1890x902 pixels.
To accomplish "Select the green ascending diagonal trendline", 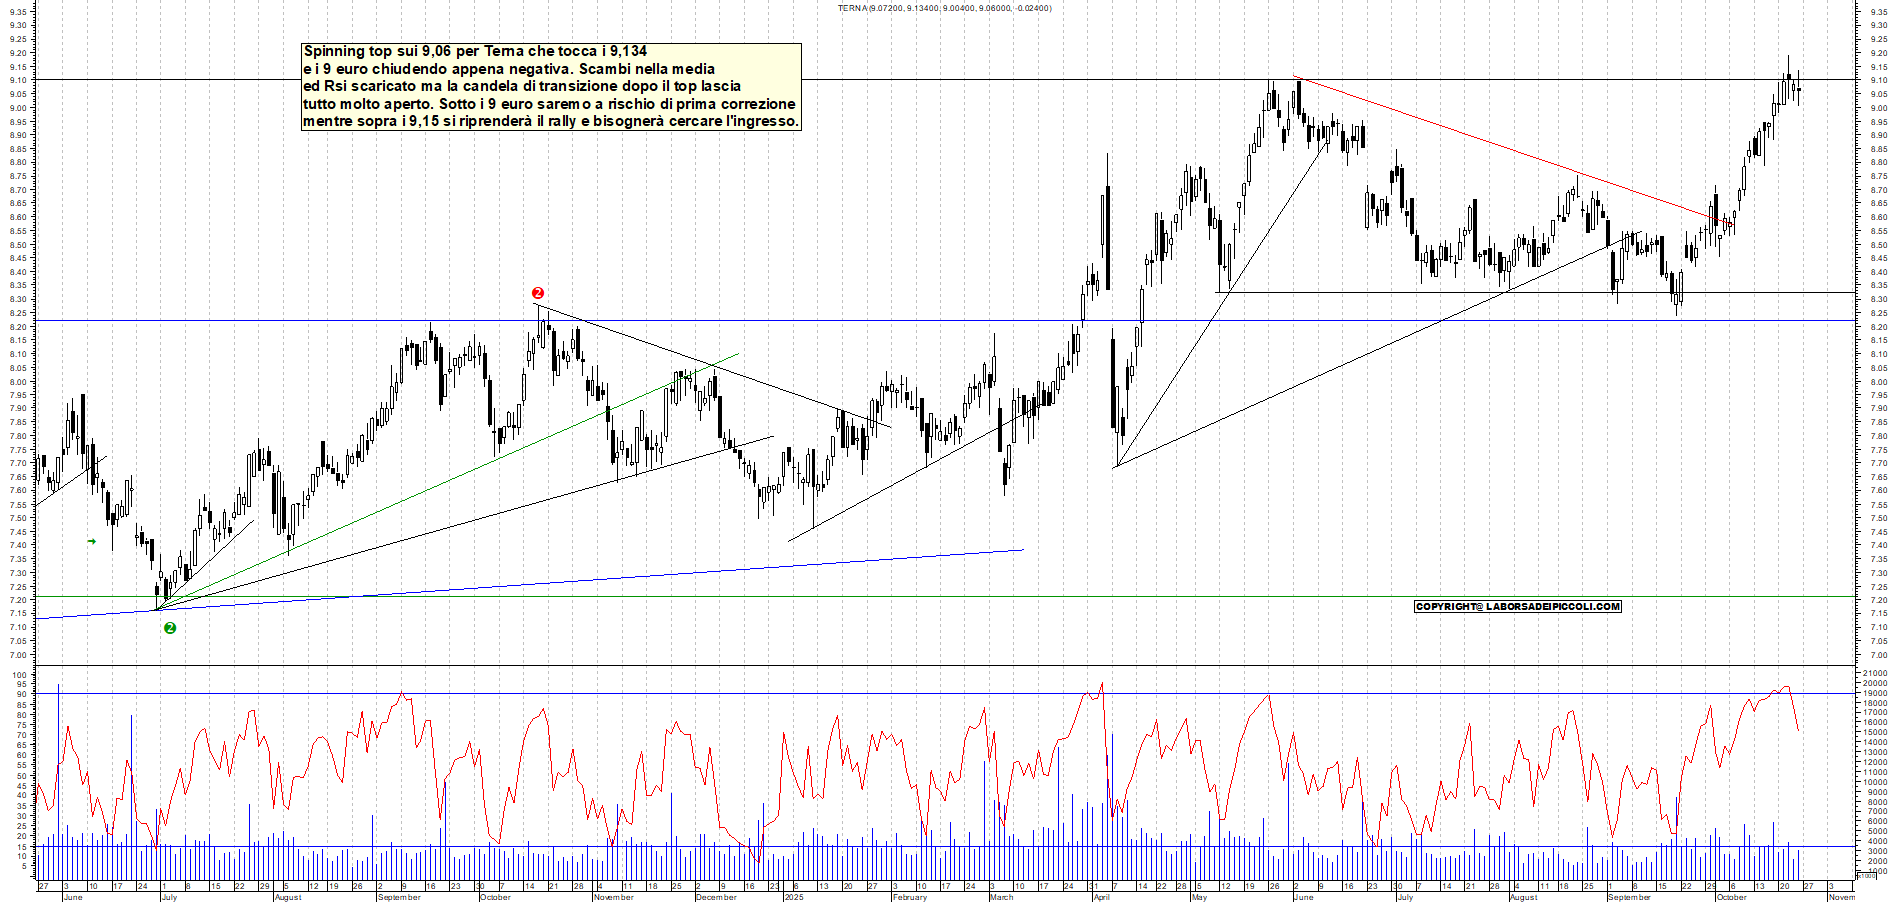I will (x=450, y=479).
